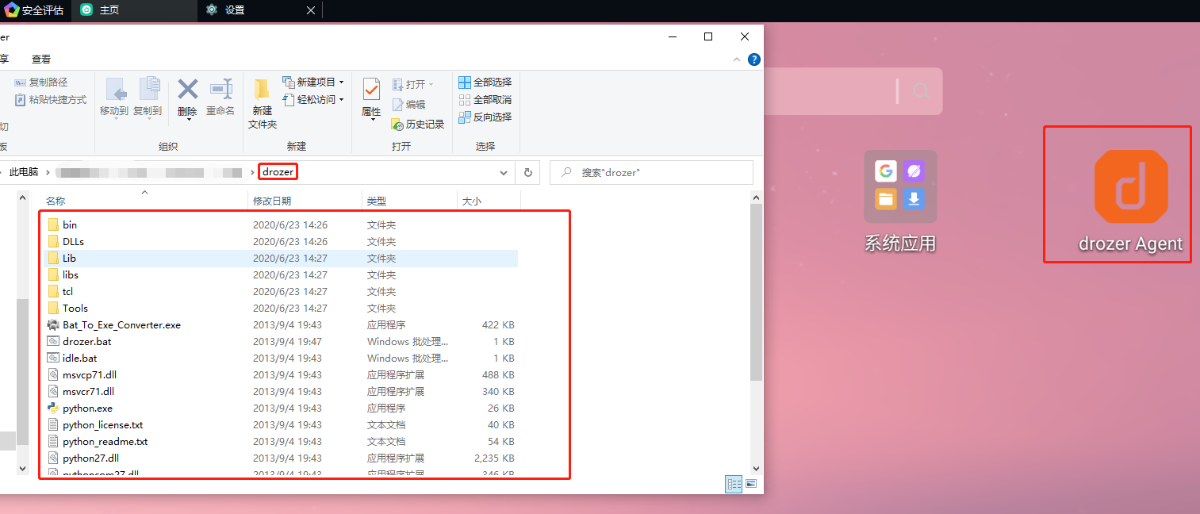Viewport: 1200px width, 514px height.
Task: Open 历史记录 history in the ribbon
Action: click(417, 124)
